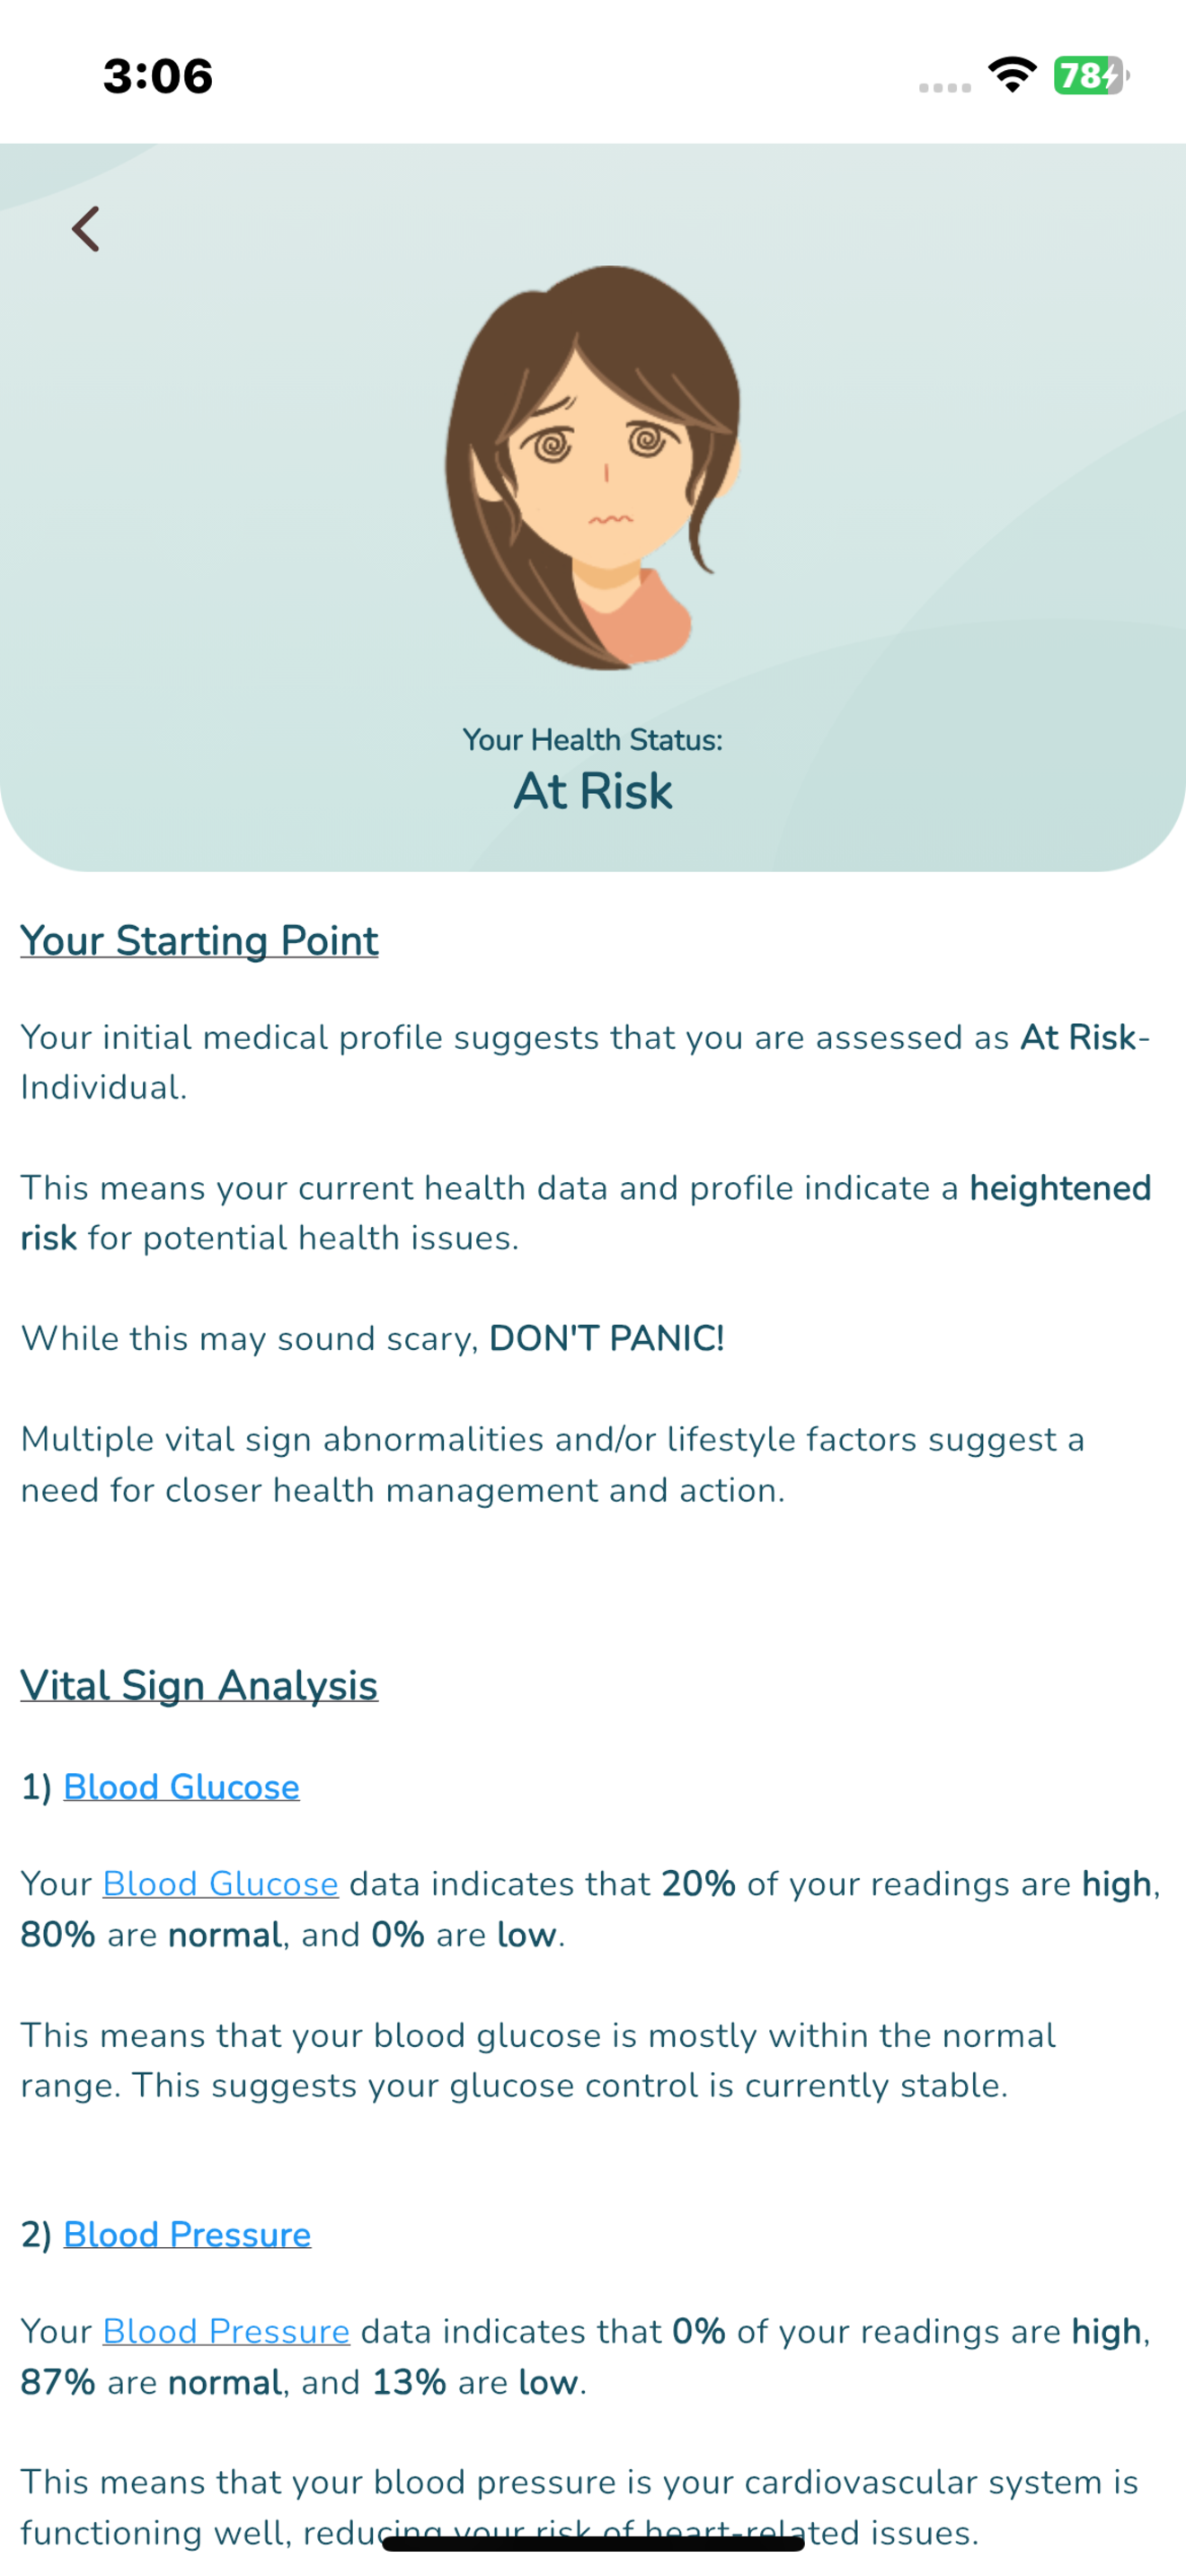Tap the 'Your Health Status:' label
1186x2576 pixels.
(x=593, y=740)
